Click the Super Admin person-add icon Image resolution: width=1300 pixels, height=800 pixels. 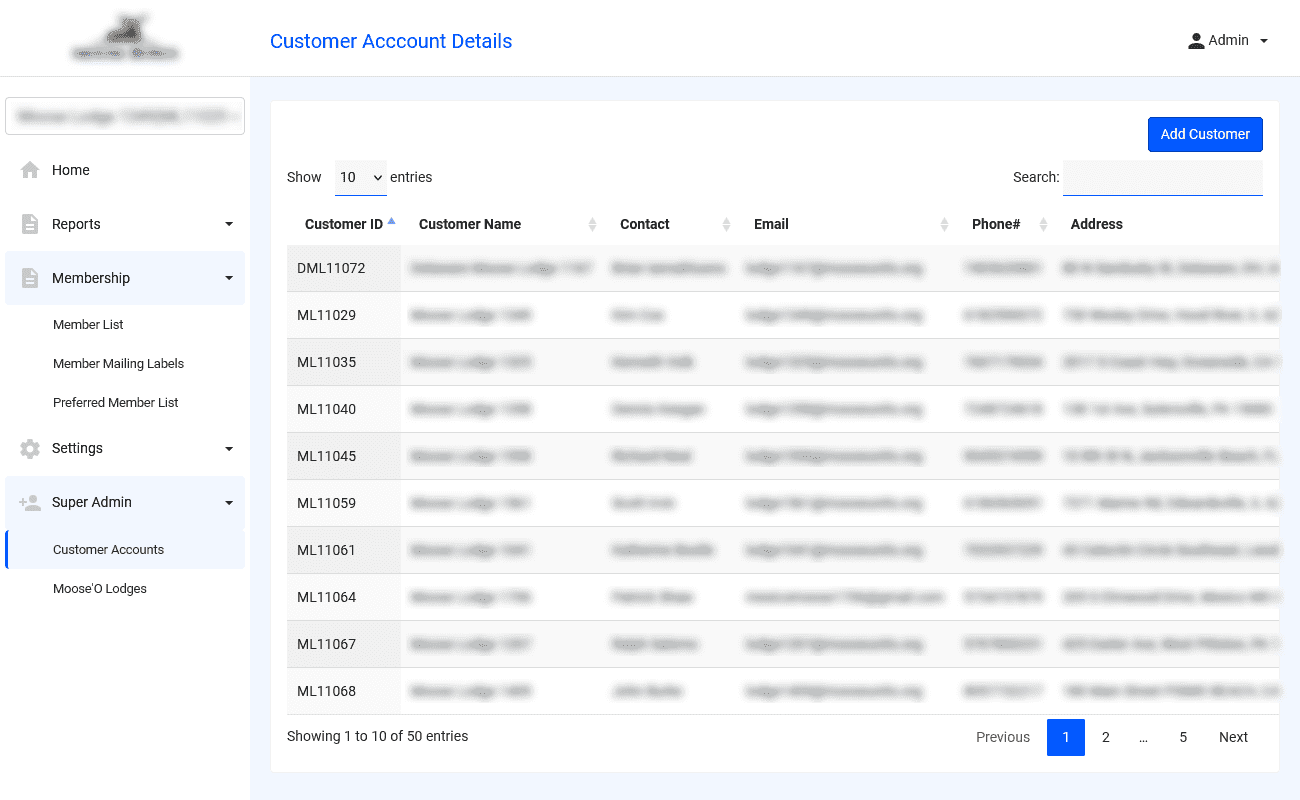click(30, 502)
